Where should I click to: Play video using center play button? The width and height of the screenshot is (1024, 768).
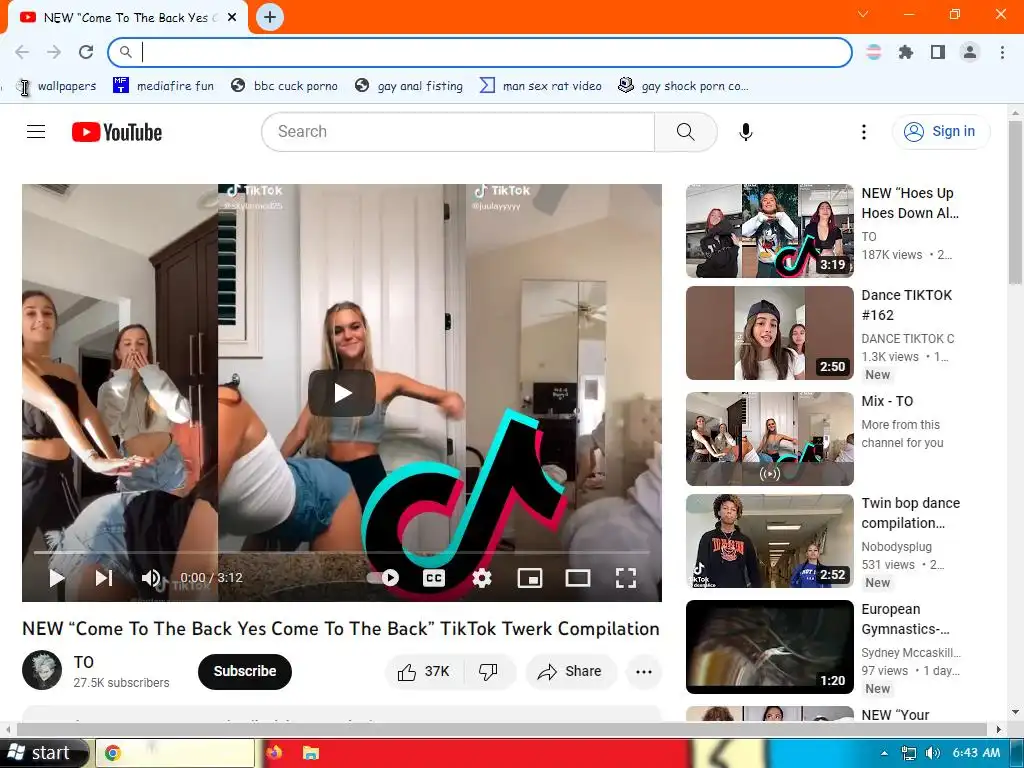342,393
